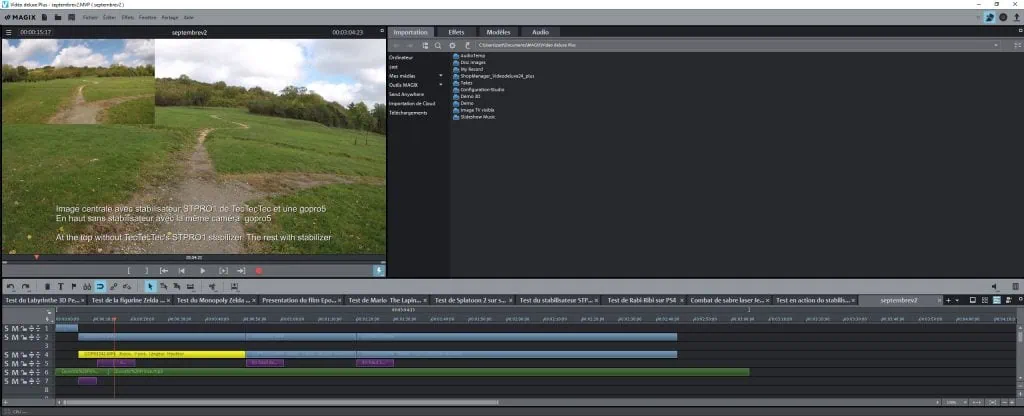1024x416 pixels.
Task: Mute track 5 with M button
Action: click(15, 363)
